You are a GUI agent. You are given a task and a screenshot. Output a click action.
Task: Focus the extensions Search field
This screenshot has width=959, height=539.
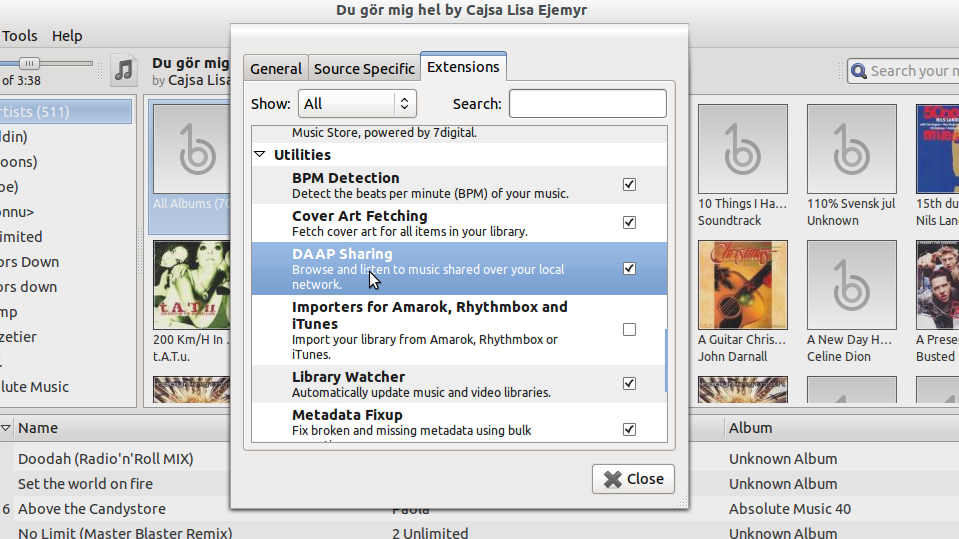(x=588, y=103)
